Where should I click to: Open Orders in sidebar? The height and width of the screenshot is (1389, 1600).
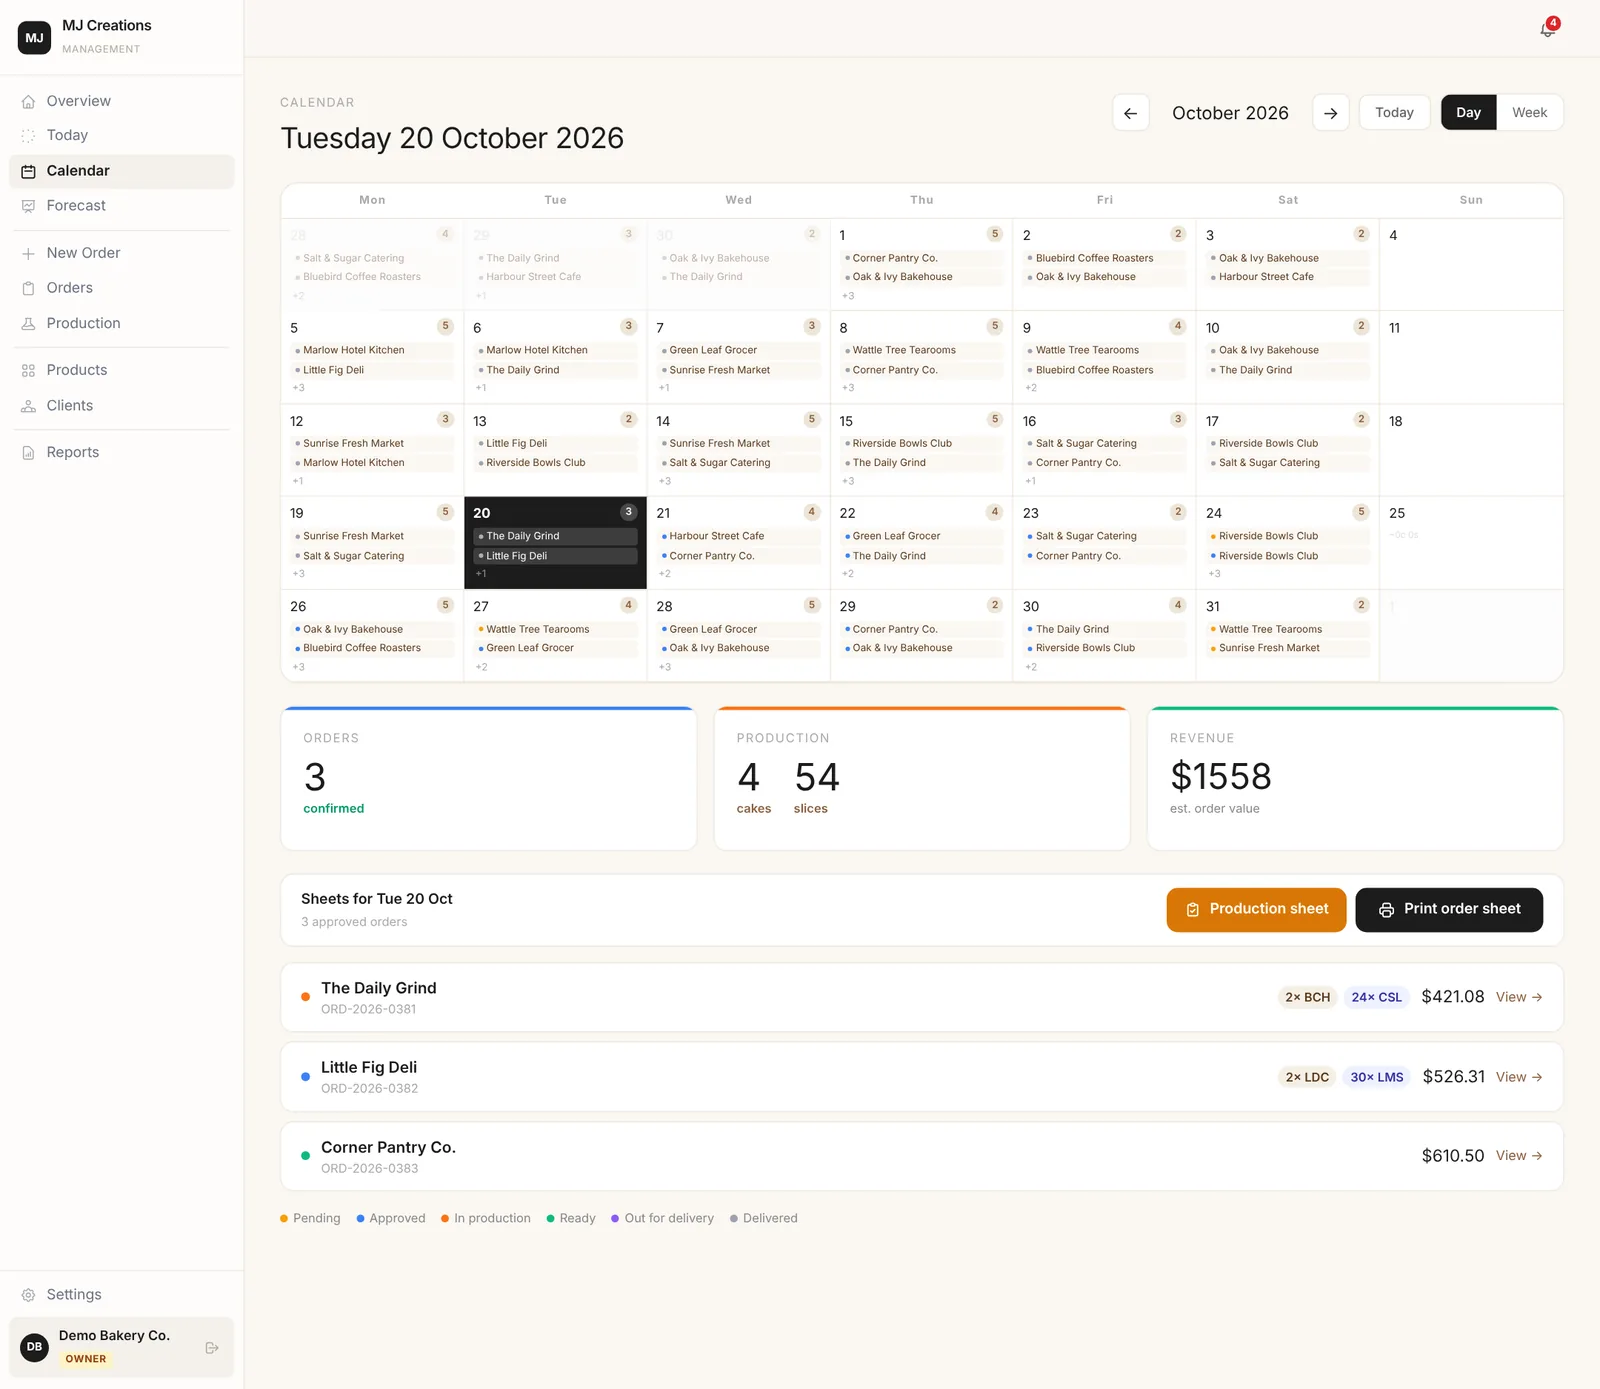tap(122, 288)
